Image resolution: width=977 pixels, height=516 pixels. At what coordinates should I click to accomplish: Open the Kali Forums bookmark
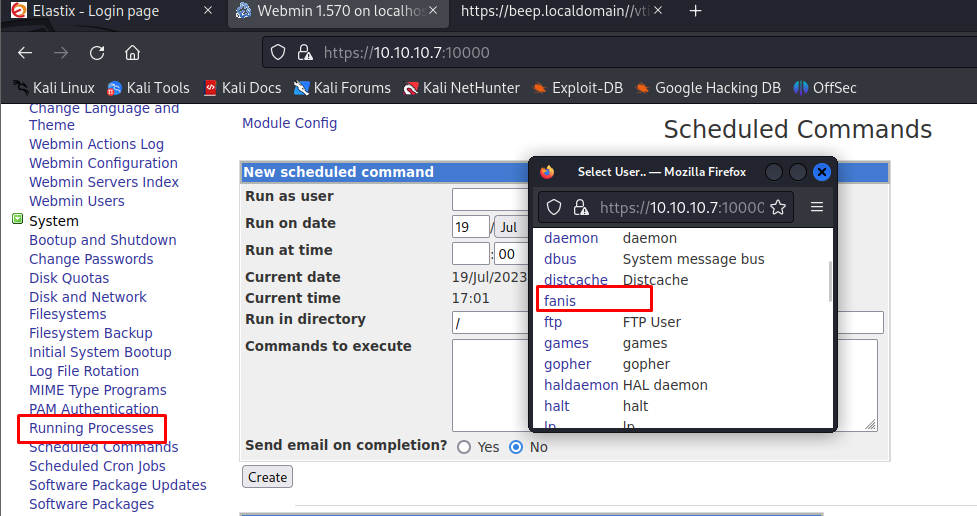[x=342, y=88]
